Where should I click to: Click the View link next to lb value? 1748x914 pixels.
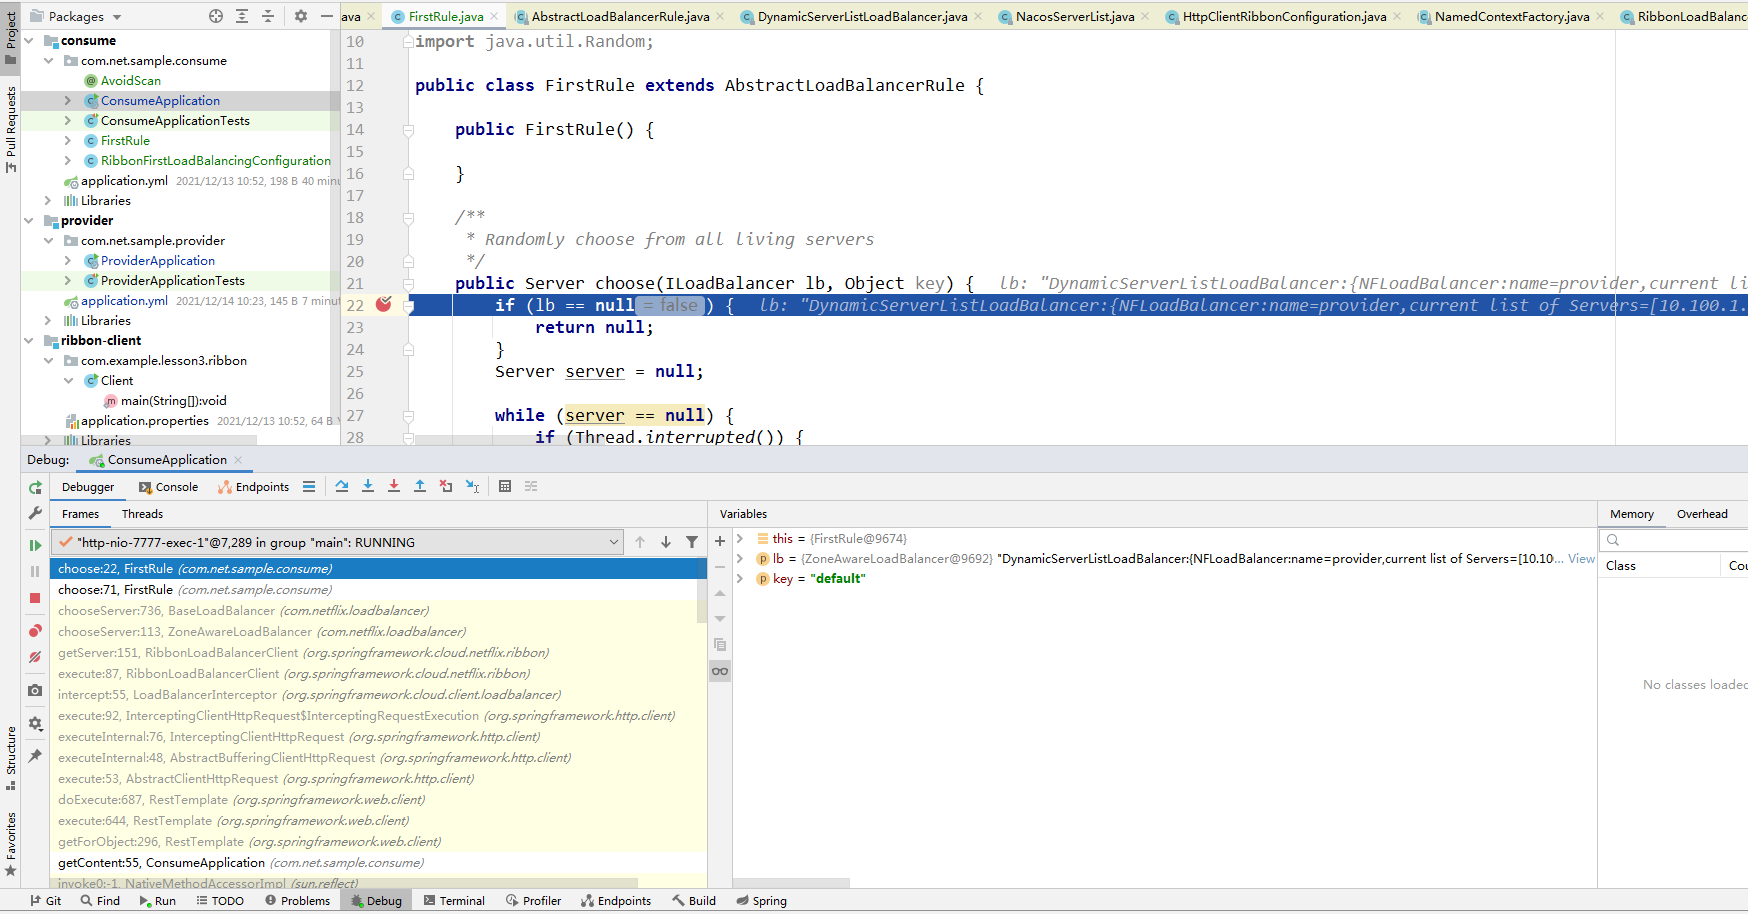pos(1580,558)
